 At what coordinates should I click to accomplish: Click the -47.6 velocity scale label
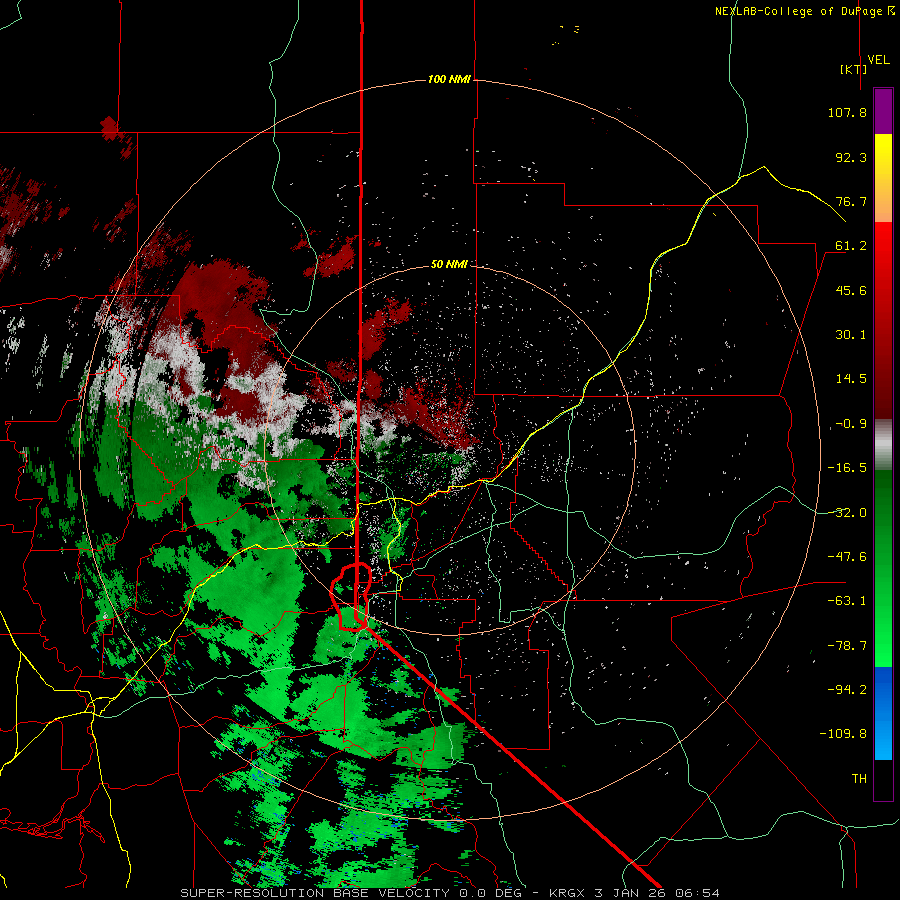[847, 557]
